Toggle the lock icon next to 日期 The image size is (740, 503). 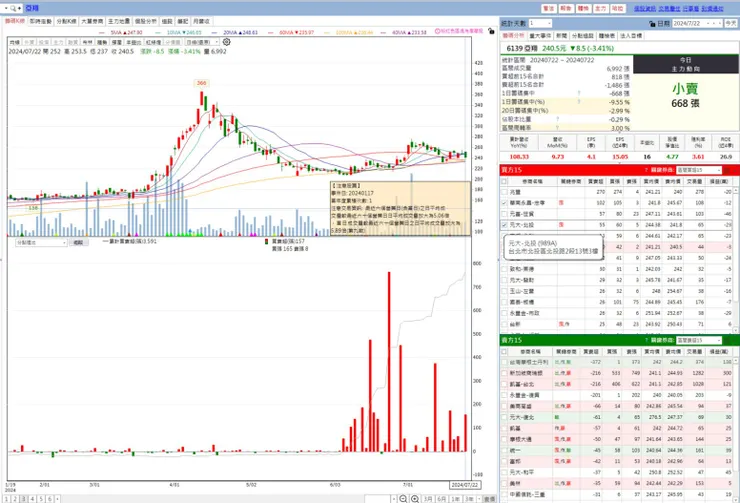point(652,24)
